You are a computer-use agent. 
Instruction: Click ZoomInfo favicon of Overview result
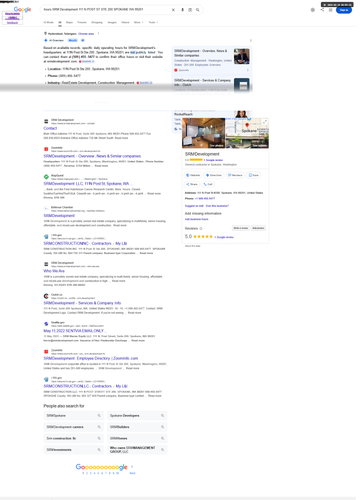coord(46,149)
